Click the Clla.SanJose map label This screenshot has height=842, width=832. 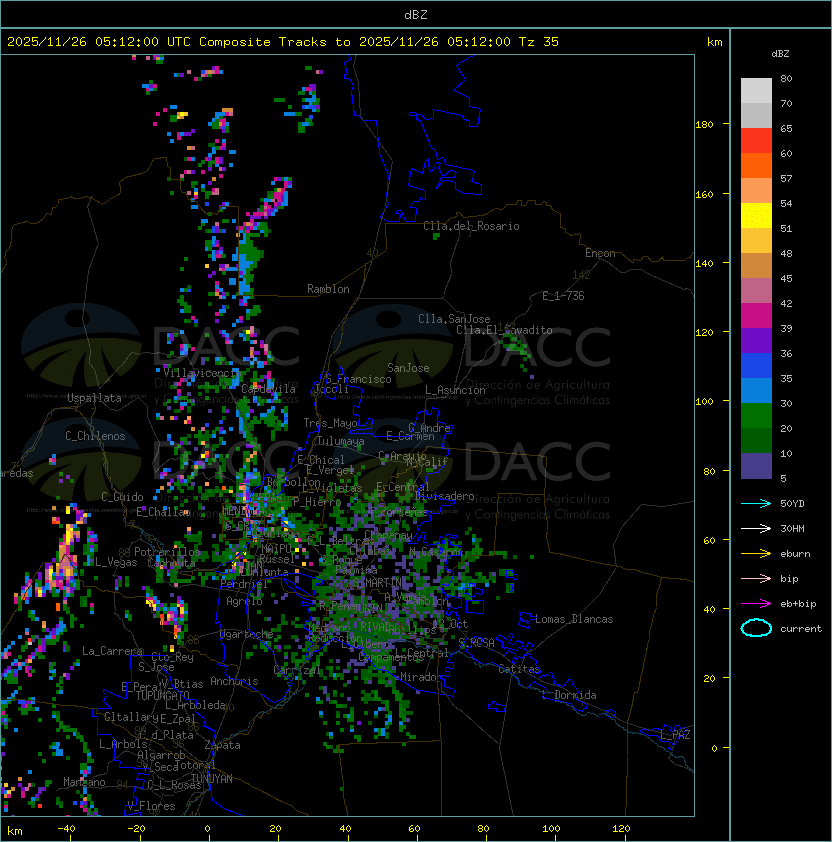(x=454, y=319)
